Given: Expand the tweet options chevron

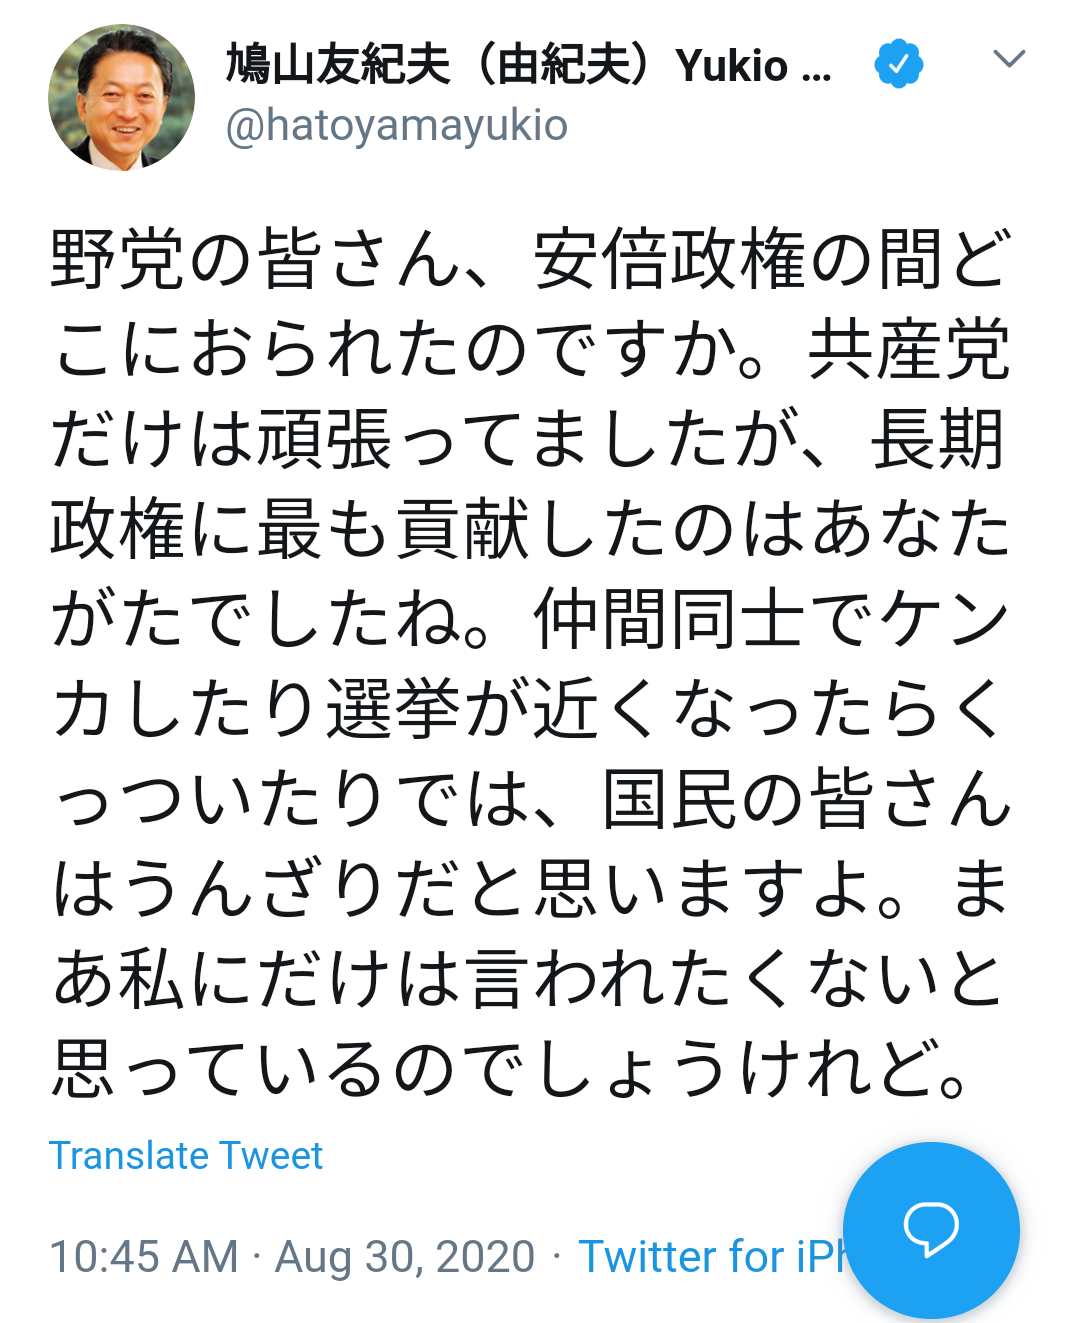Looking at the screenshot, I should [x=1009, y=59].
